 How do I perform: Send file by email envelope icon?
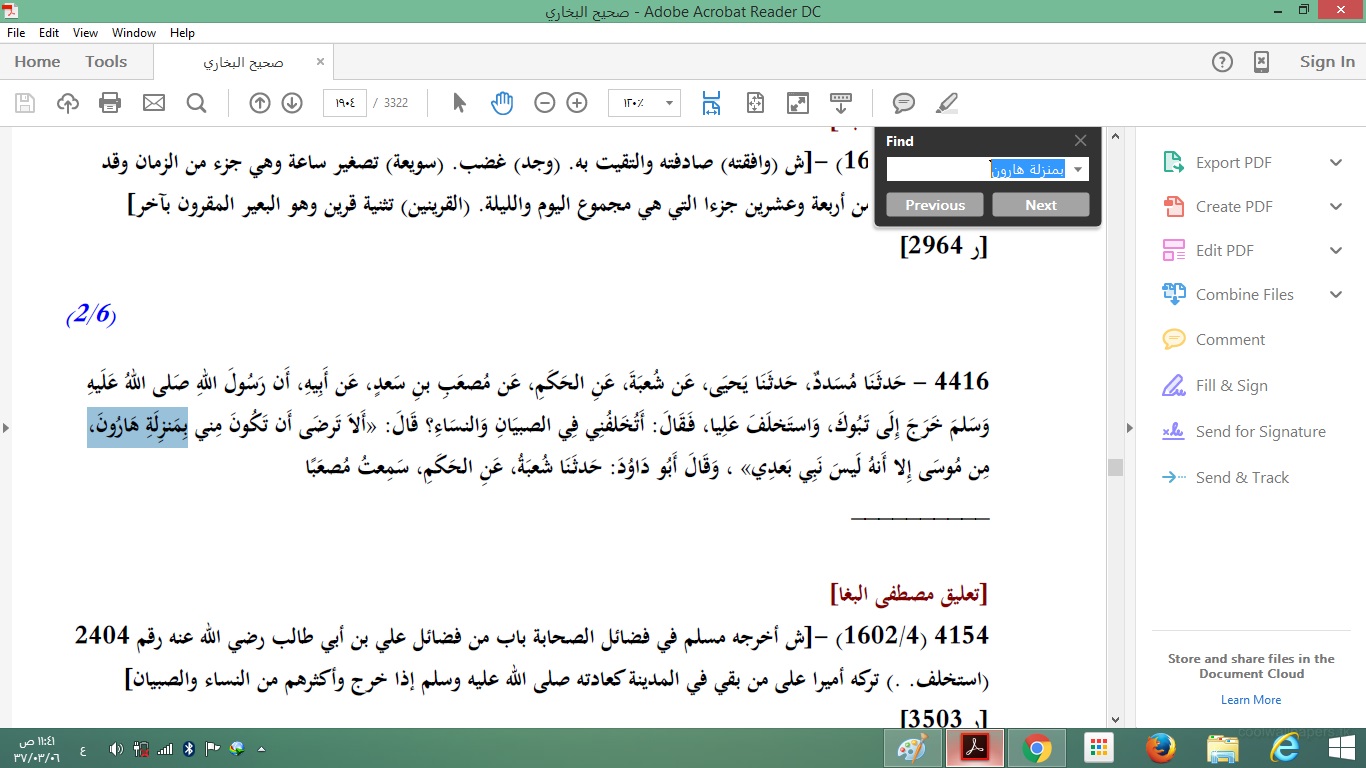(x=153, y=103)
